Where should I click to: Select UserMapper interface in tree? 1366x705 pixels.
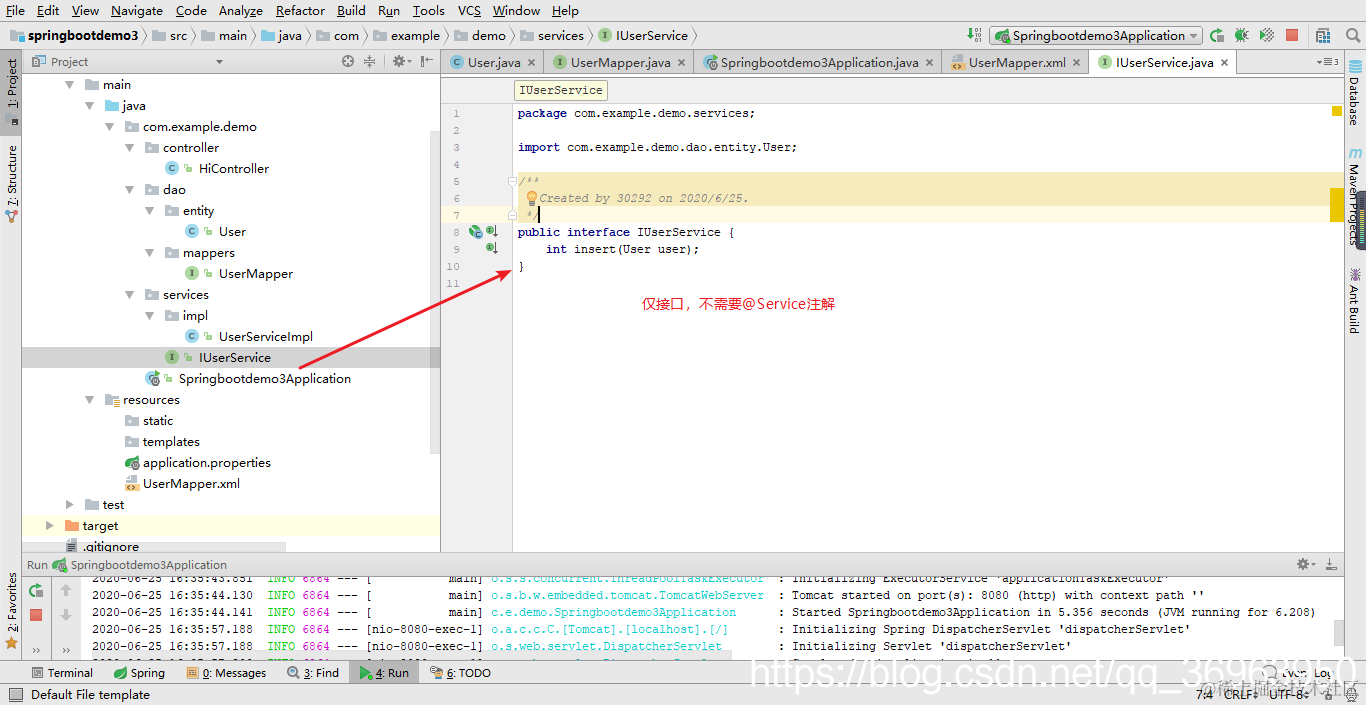[256, 274]
